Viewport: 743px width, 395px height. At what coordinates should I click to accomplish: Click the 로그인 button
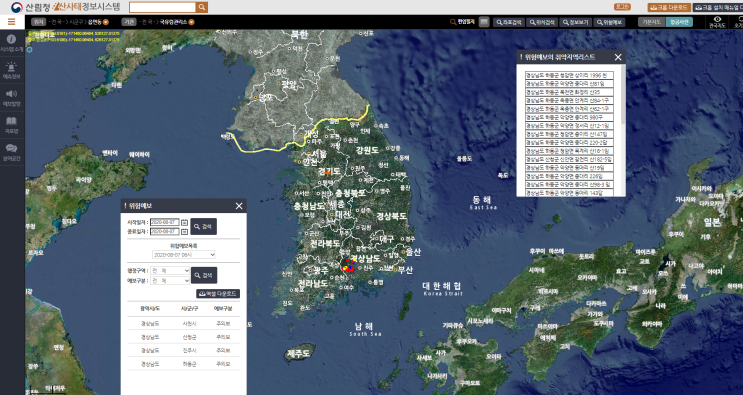(622, 7)
